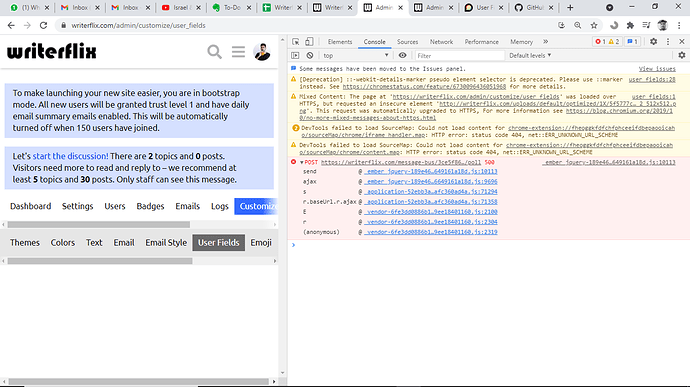Image resolution: width=690 pixels, height=387 pixels.
Task: Open the admin Emails section
Action: 187,206
